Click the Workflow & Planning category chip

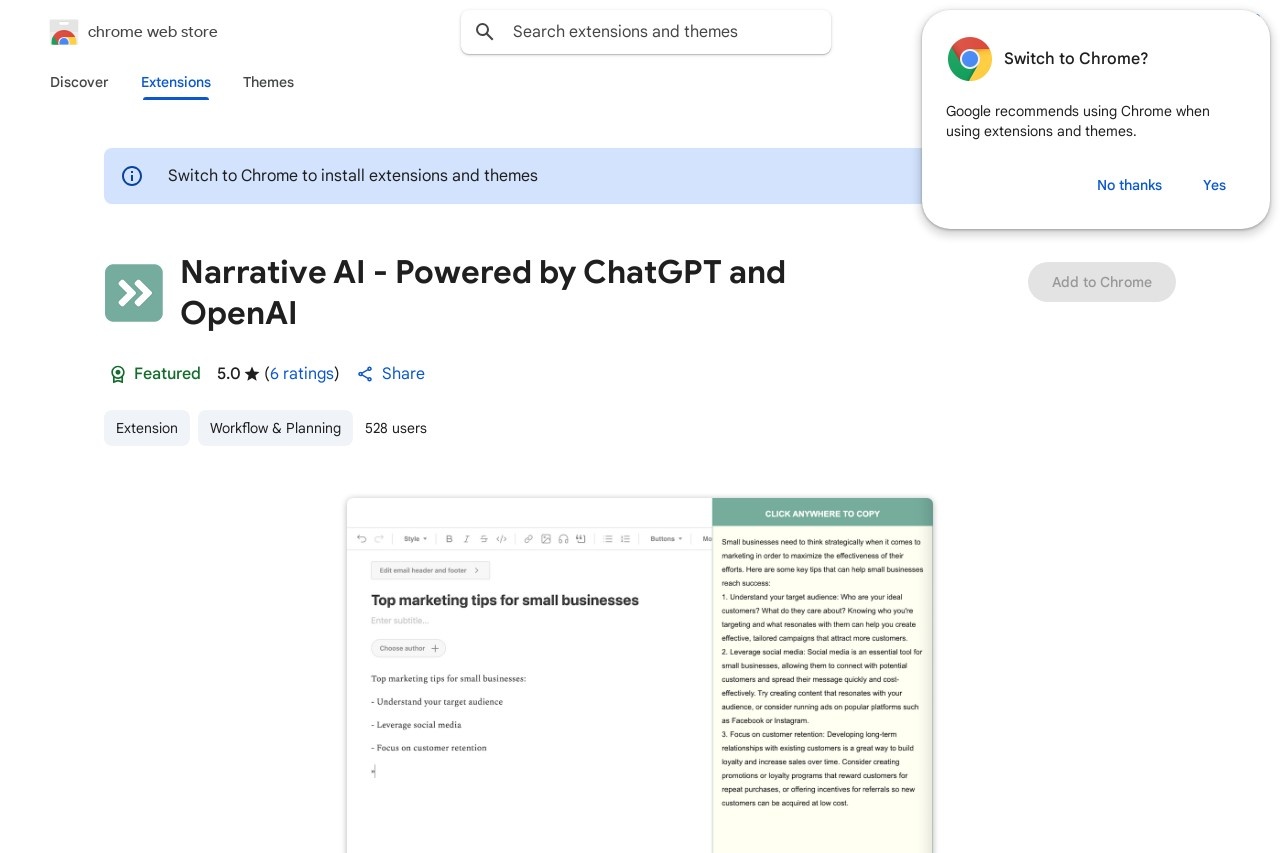click(x=275, y=428)
